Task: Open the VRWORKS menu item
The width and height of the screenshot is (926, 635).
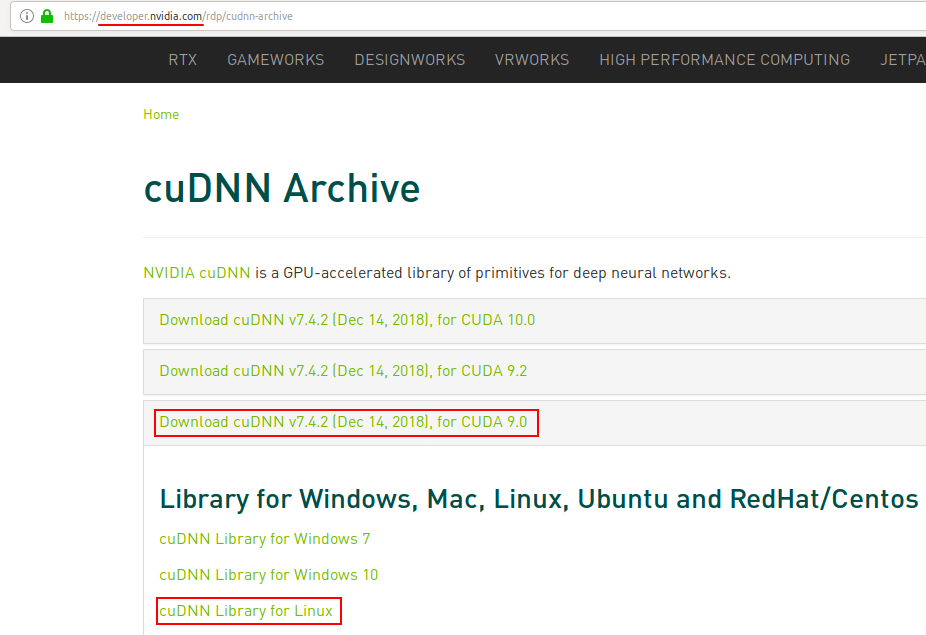Action: point(532,60)
